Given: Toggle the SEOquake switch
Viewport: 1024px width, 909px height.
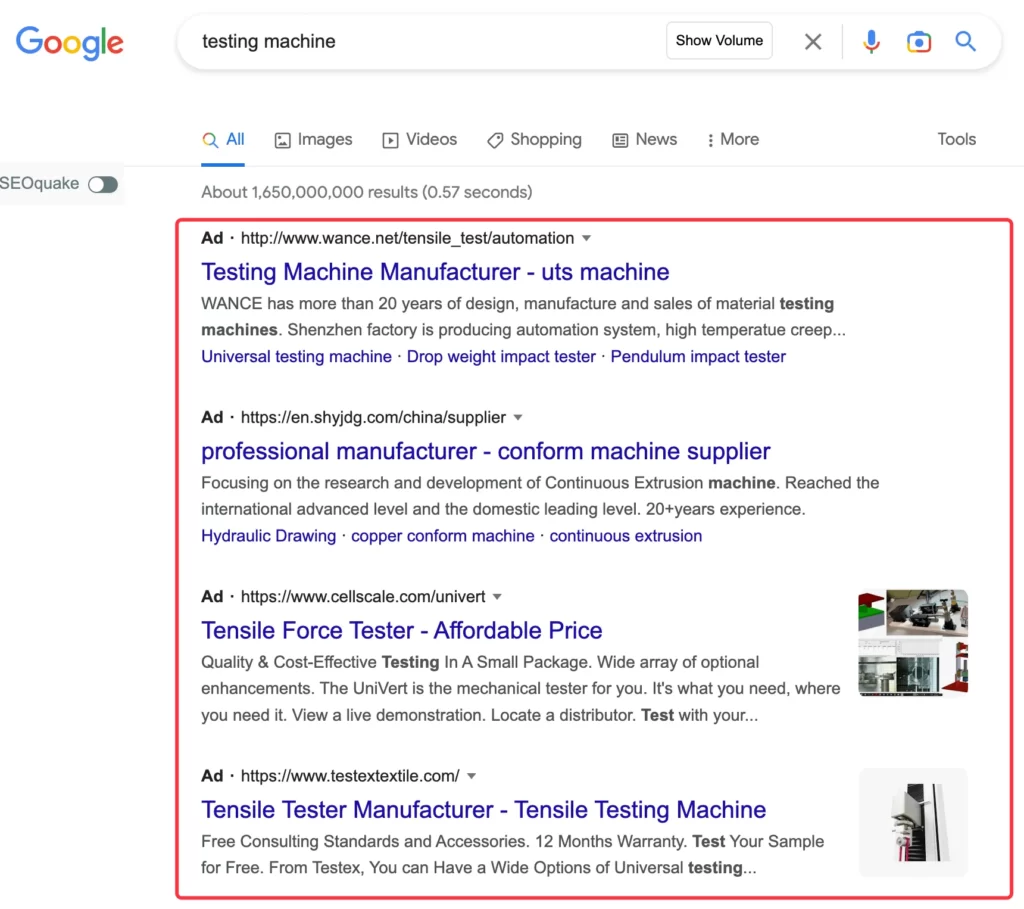Looking at the screenshot, I should [103, 185].
